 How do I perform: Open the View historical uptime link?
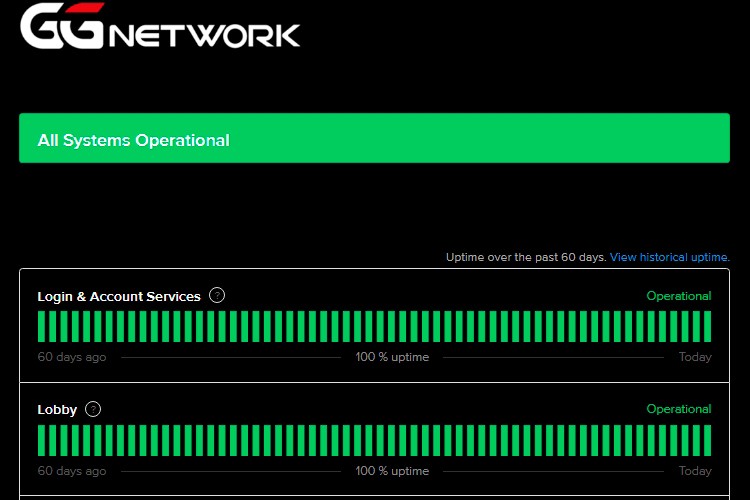[670, 257]
